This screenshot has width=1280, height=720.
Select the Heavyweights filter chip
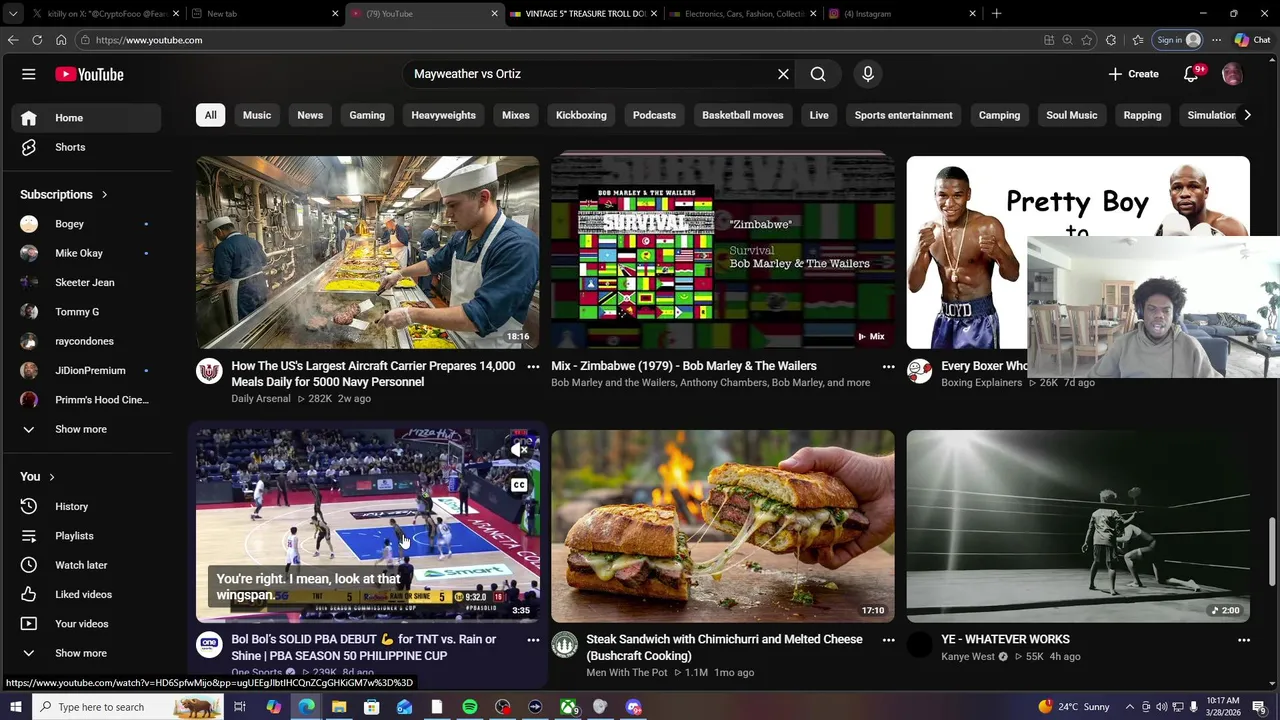443,115
